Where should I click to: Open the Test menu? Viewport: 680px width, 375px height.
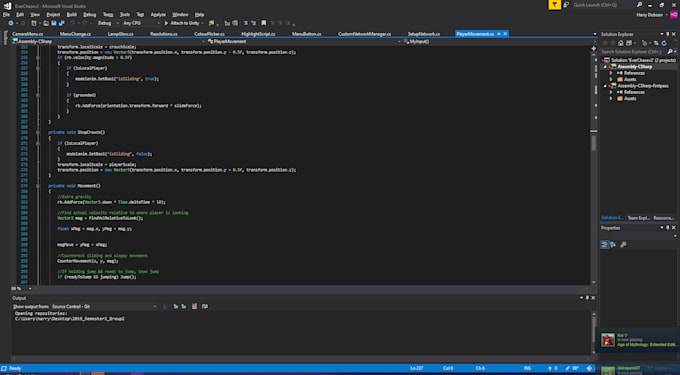point(140,15)
